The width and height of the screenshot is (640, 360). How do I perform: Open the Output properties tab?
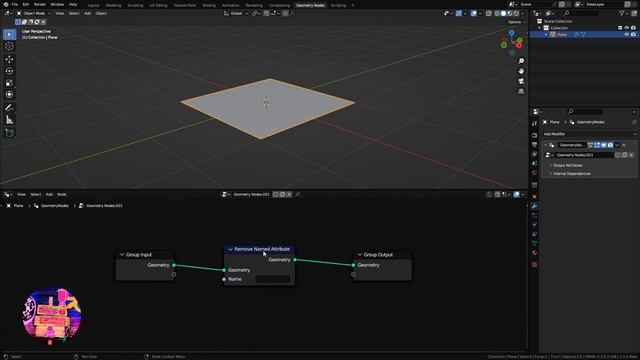[x=534, y=144]
